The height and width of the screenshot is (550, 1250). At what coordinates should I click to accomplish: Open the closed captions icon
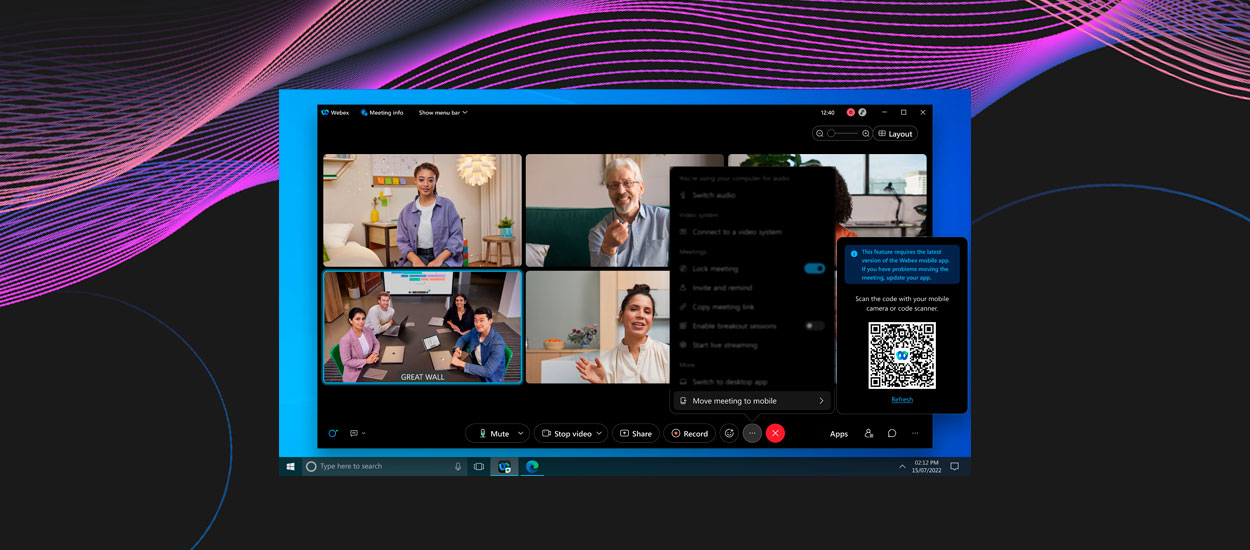click(x=354, y=433)
